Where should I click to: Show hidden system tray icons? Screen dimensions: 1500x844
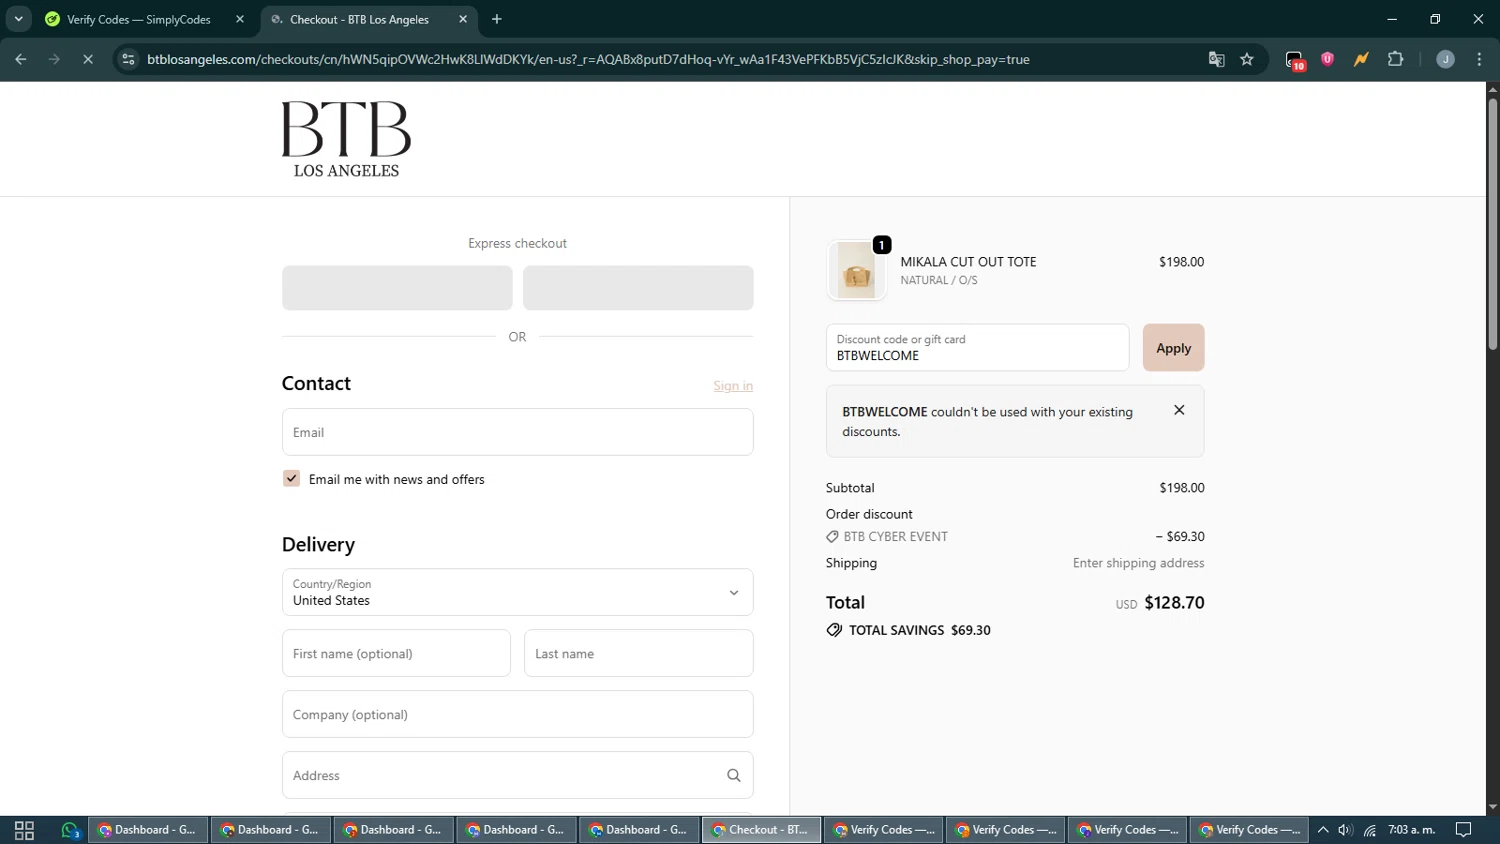[x=1322, y=830]
